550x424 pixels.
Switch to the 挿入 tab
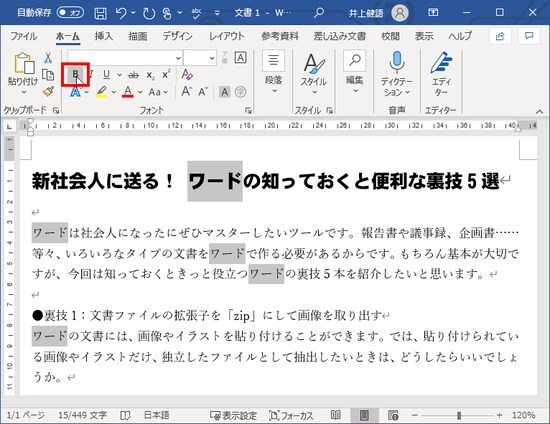click(103, 36)
